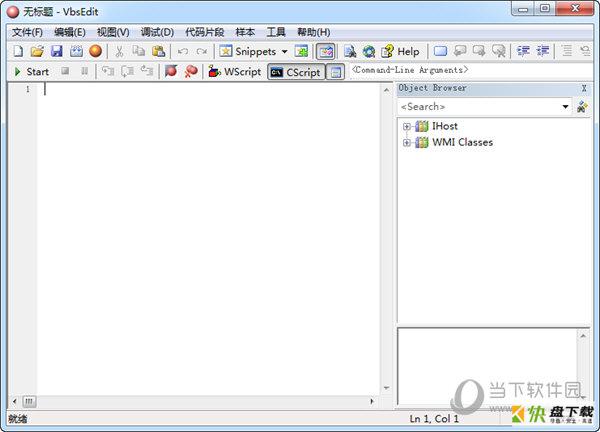Save the script with floppy disk icon
Screen dimensions: 600x432
pyautogui.click(x=57, y=51)
